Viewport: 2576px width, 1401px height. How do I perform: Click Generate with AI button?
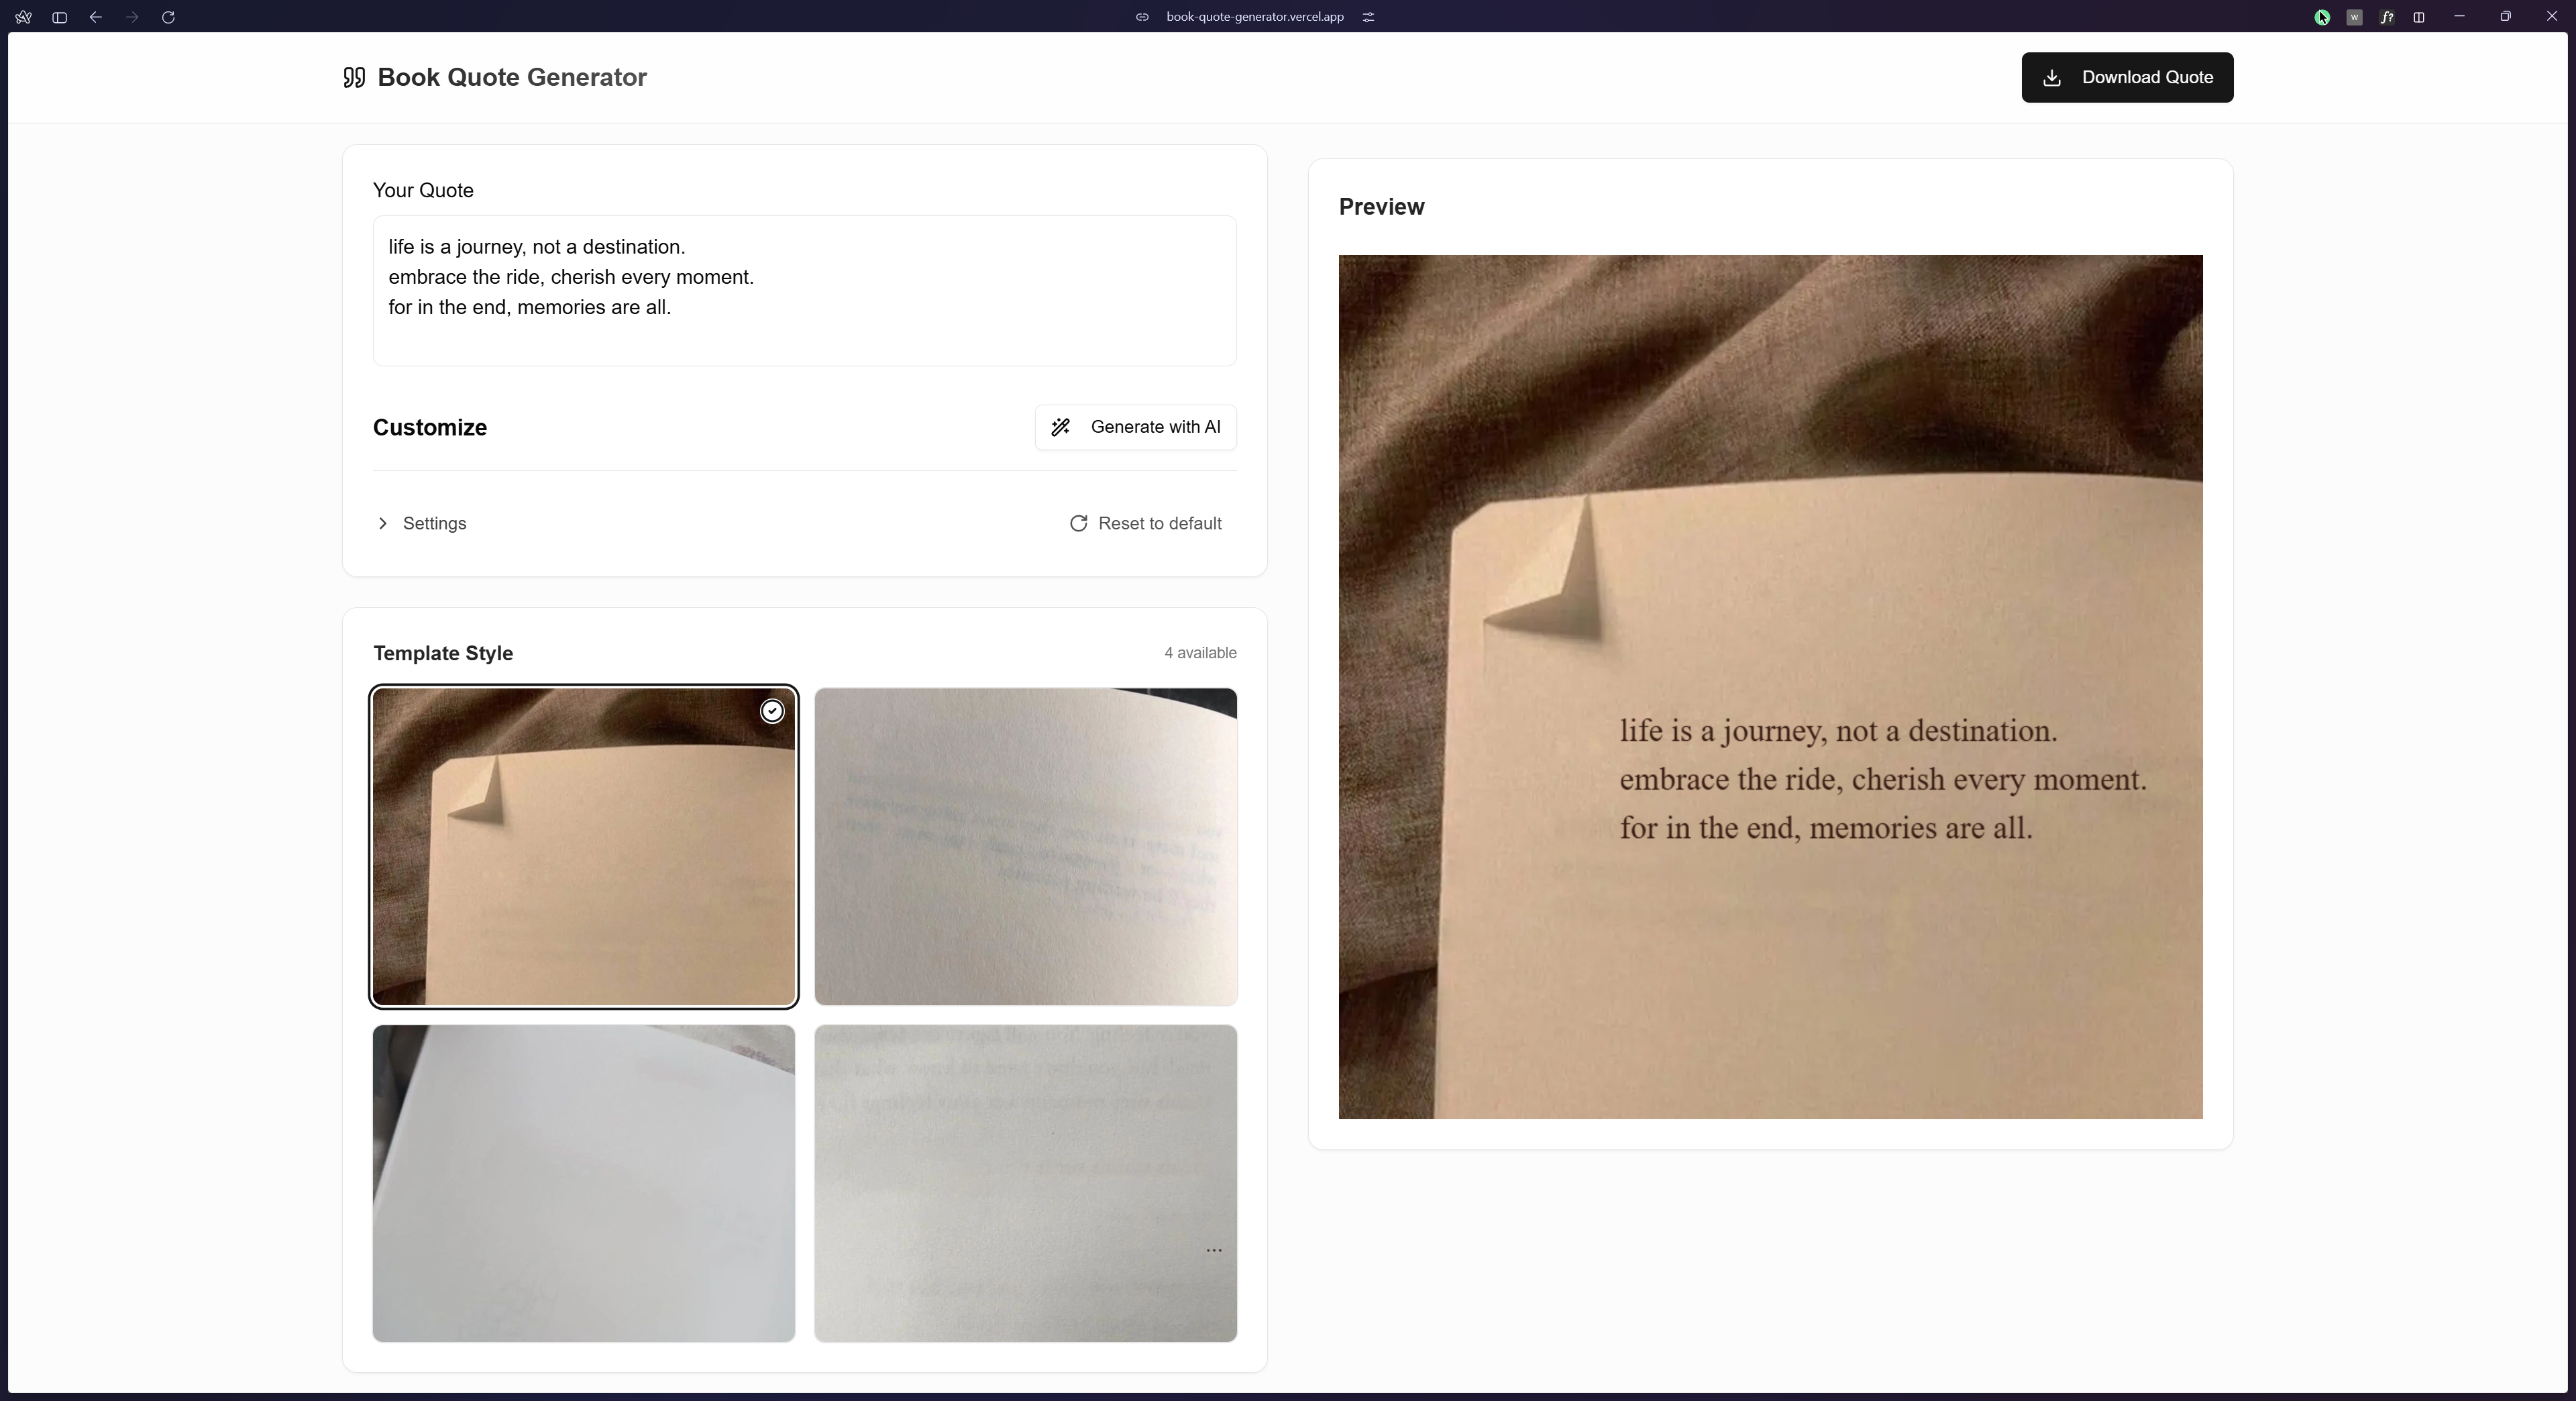1135,427
